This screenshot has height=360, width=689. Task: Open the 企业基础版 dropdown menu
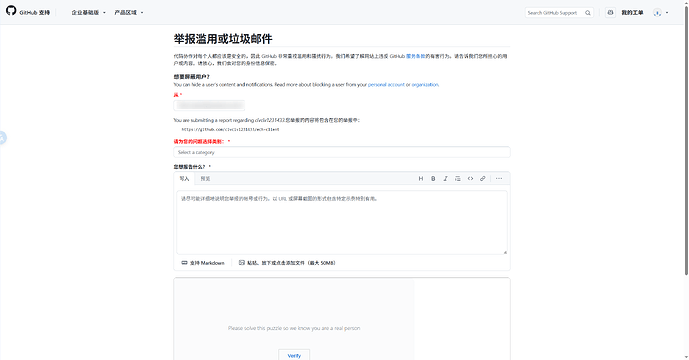pos(89,13)
